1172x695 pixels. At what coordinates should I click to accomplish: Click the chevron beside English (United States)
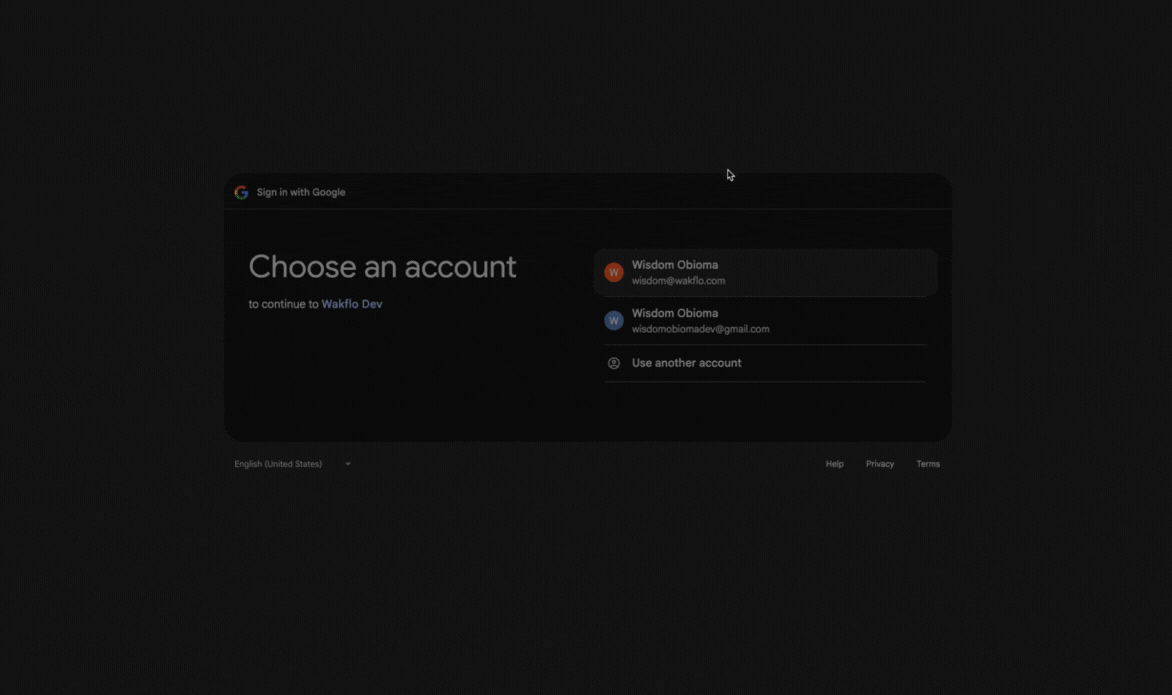pos(347,463)
